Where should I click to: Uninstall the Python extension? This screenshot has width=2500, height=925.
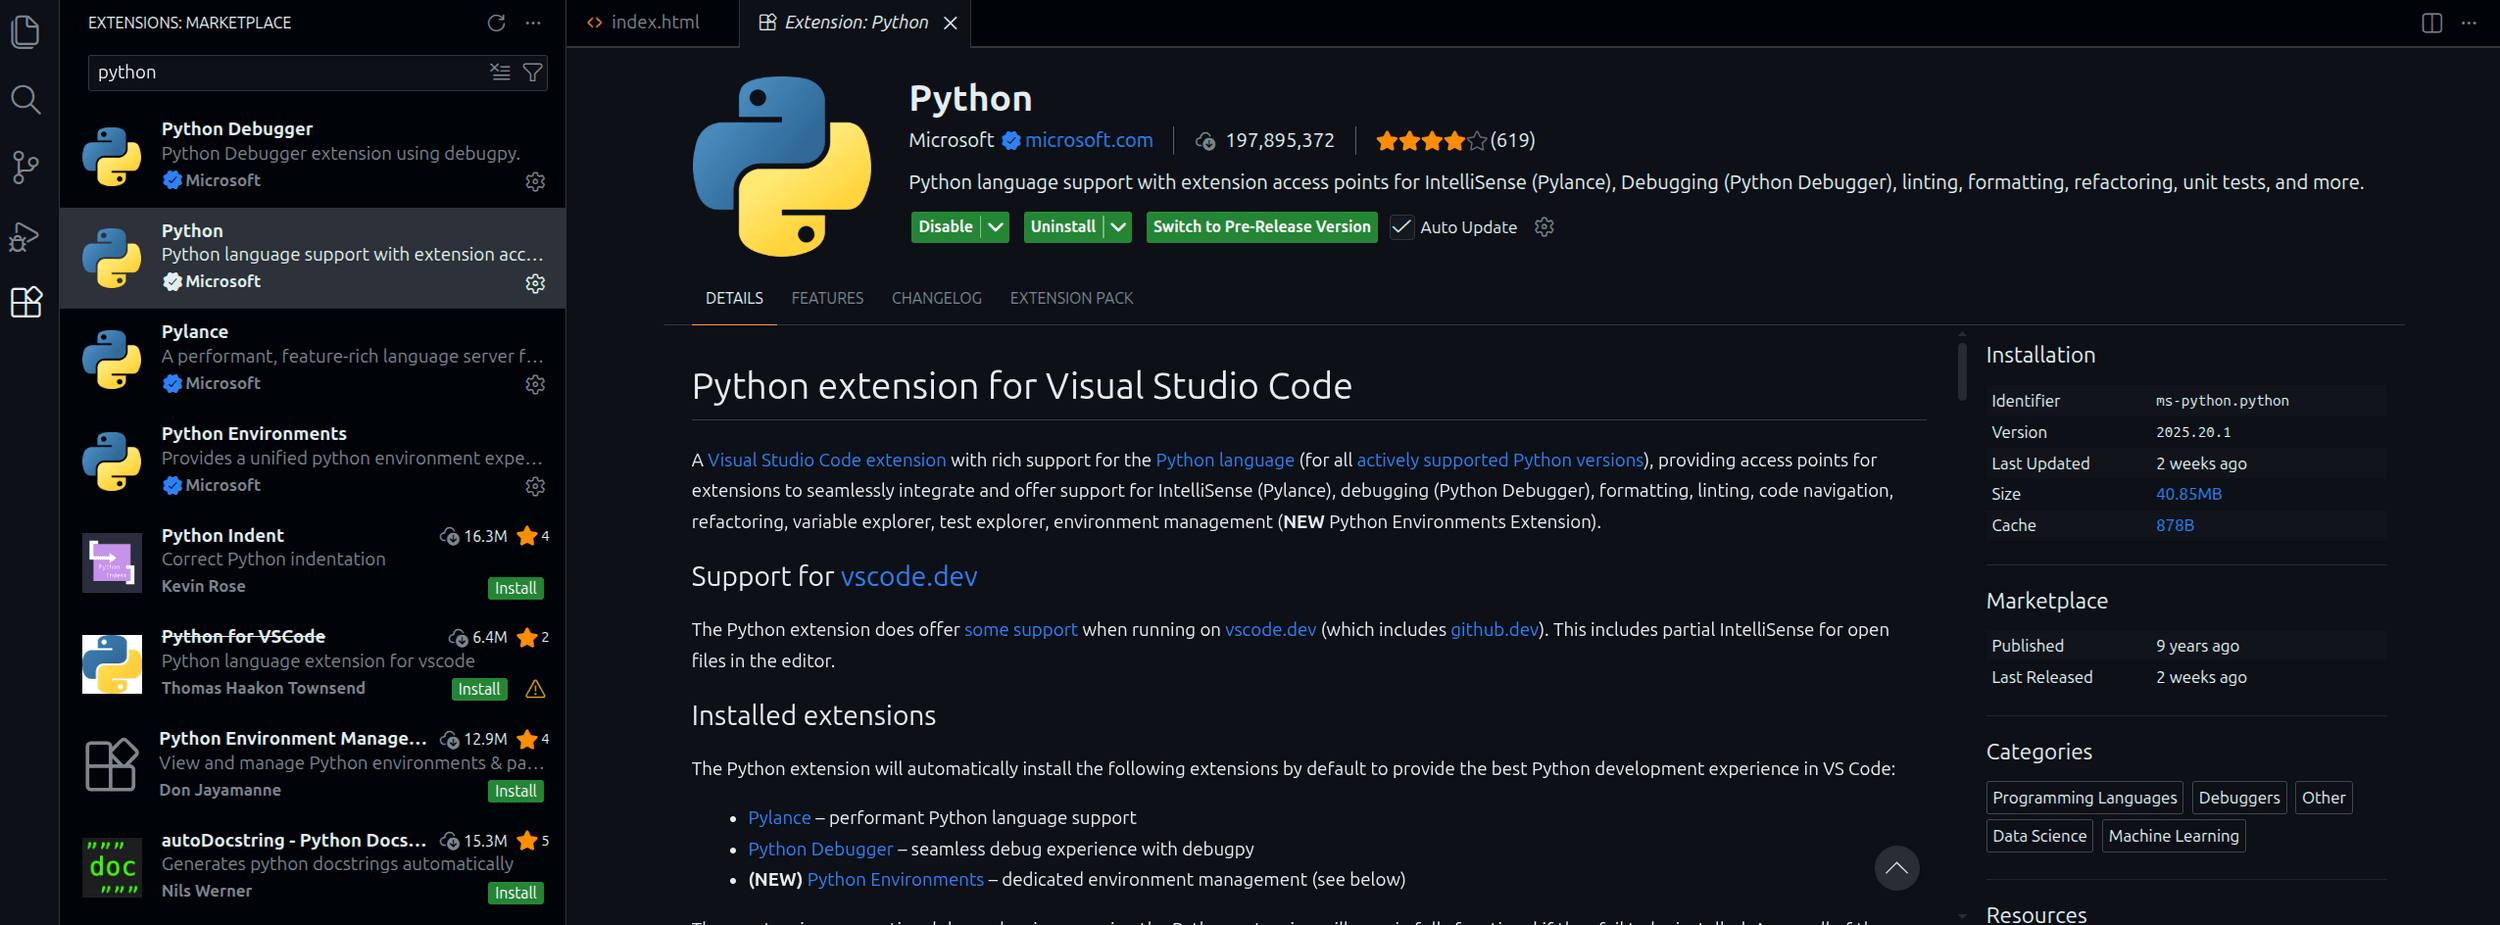click(x=1063, y=227)
